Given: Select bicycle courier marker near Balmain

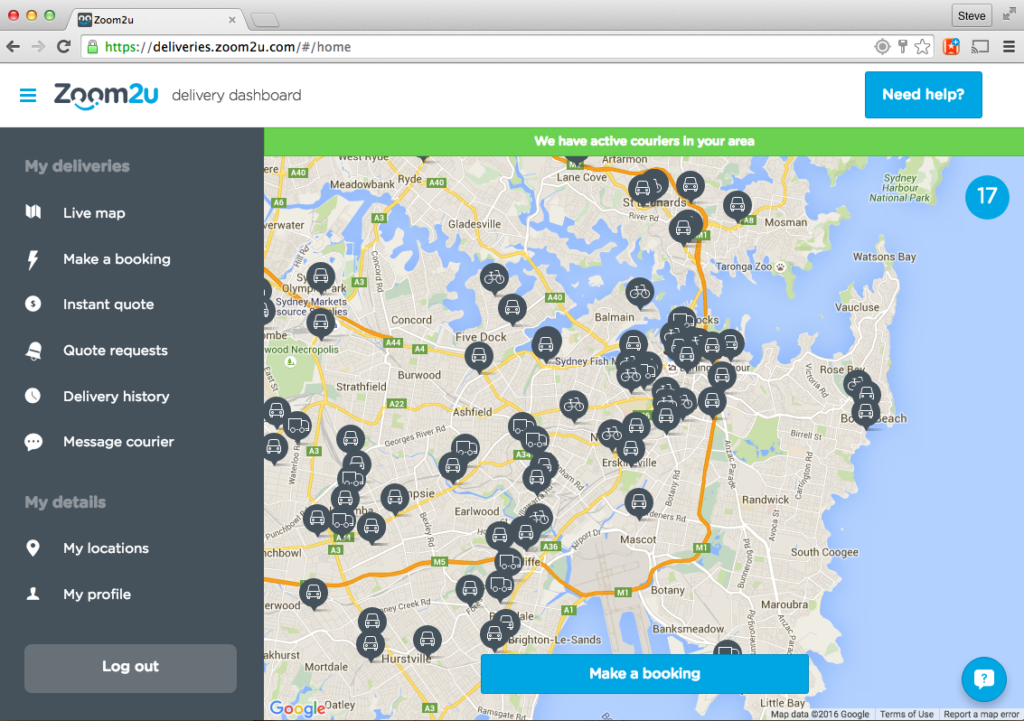Looking at the screenshot, I should pos(639,293).
